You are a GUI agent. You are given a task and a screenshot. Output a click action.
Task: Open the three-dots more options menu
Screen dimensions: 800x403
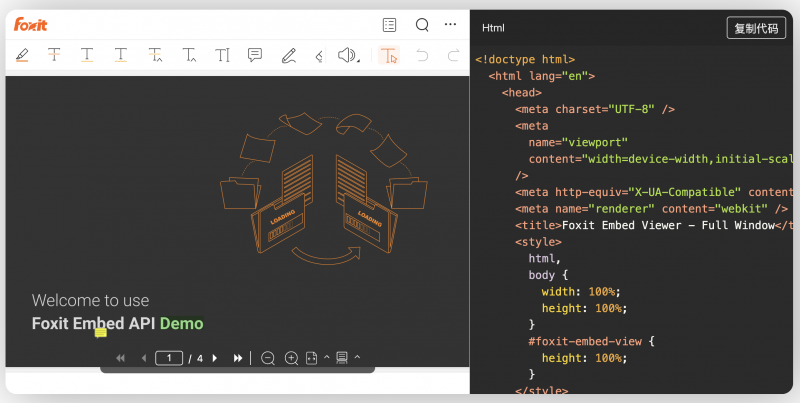(451, 24)
